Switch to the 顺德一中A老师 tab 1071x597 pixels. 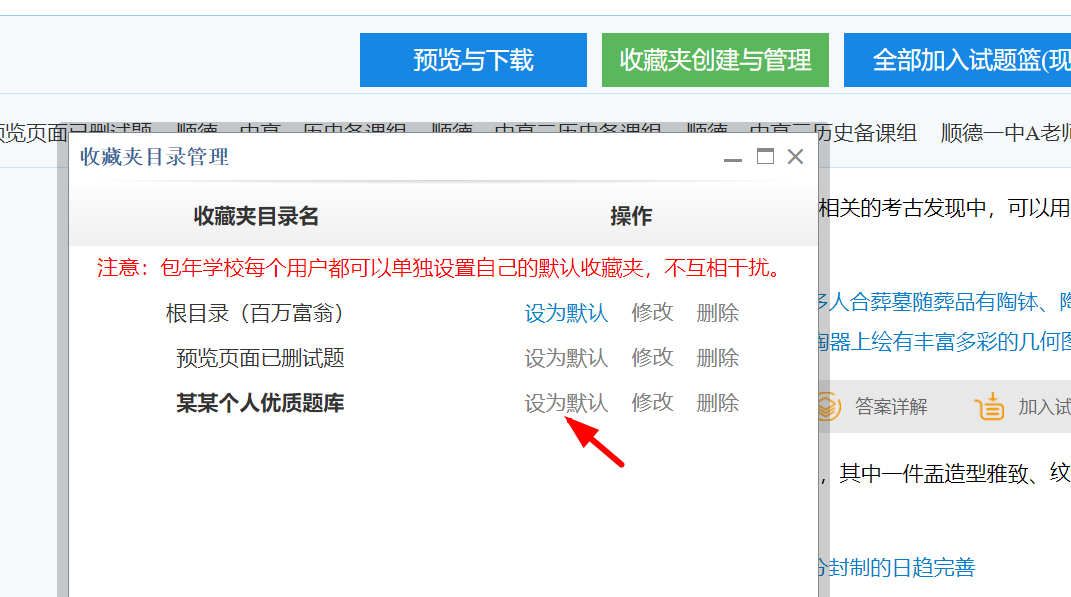(x=1005, y=133)
